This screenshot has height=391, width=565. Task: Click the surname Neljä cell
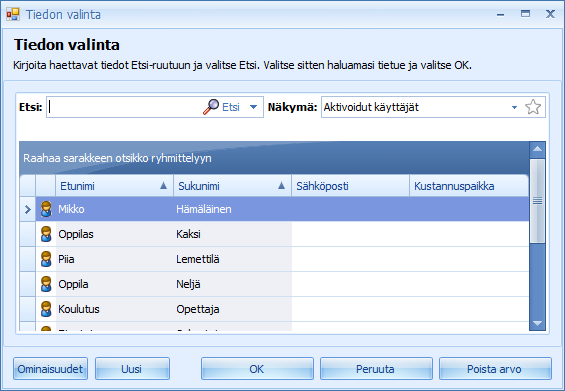click(232, 284)
